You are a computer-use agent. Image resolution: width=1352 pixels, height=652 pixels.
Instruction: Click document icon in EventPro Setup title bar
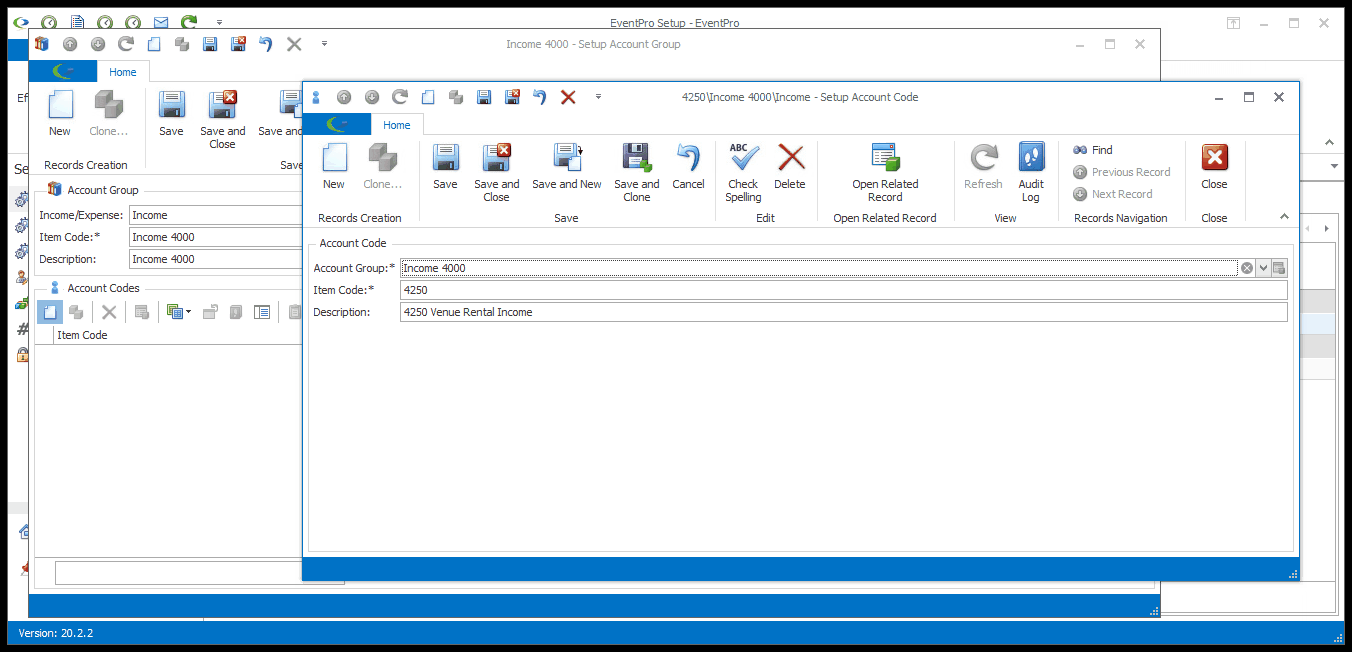[77, 22]
